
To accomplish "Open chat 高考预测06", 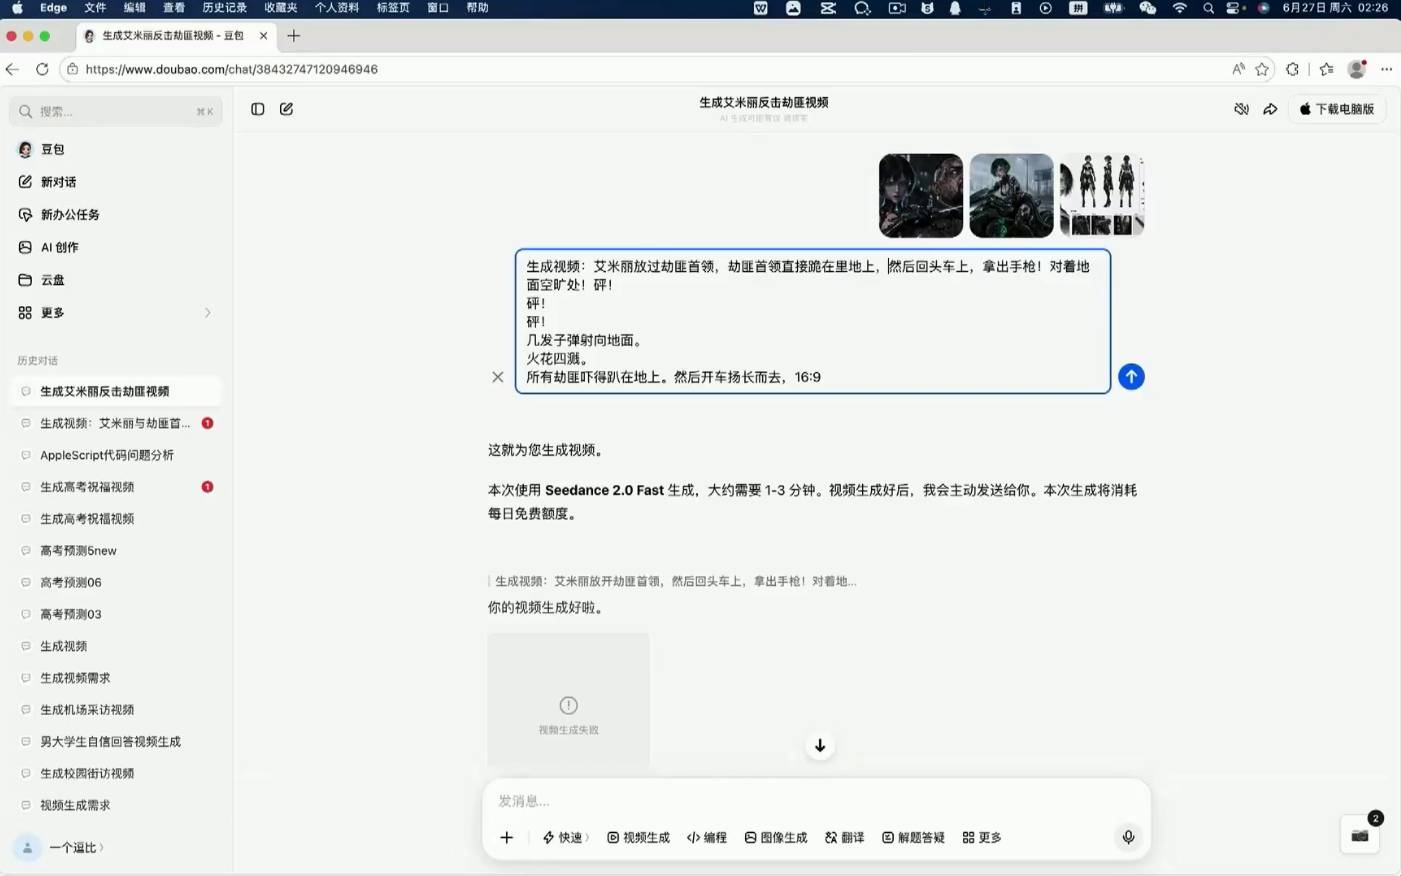I will point(115,582).
